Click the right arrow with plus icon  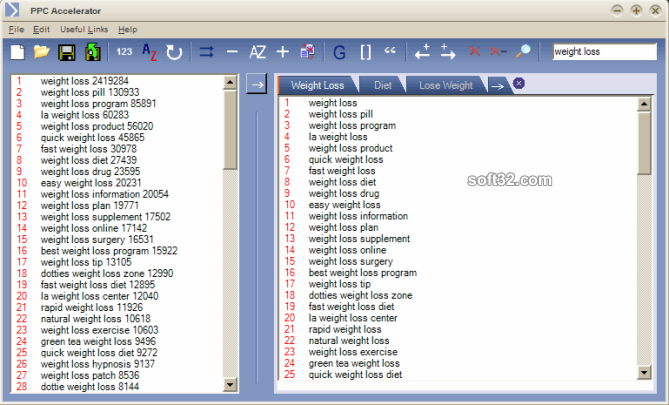pyautogui.click(x=448, y=52)
